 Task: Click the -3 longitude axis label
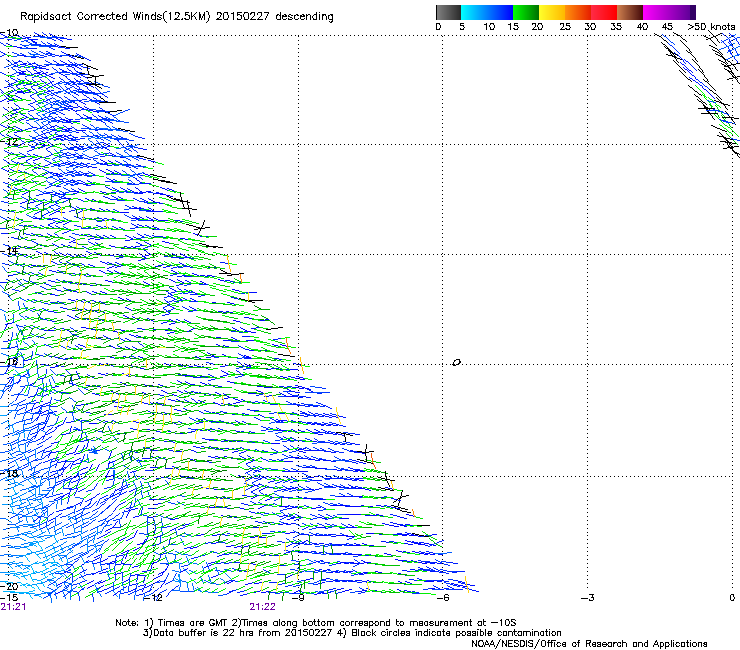(x=588, y=598)
